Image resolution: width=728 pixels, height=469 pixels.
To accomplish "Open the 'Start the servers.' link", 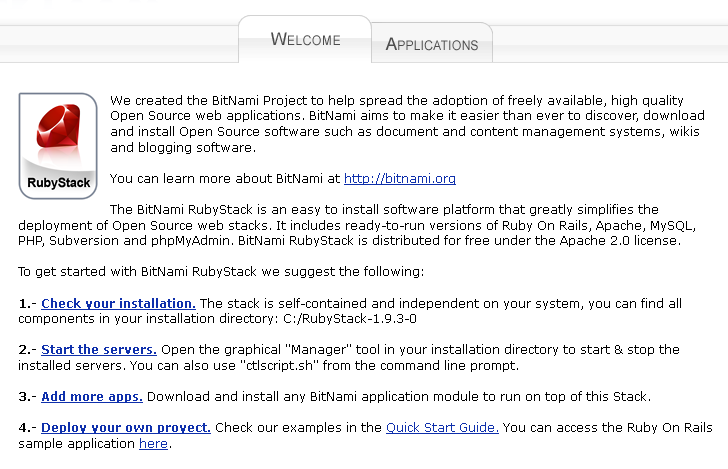I will (99, 350).
